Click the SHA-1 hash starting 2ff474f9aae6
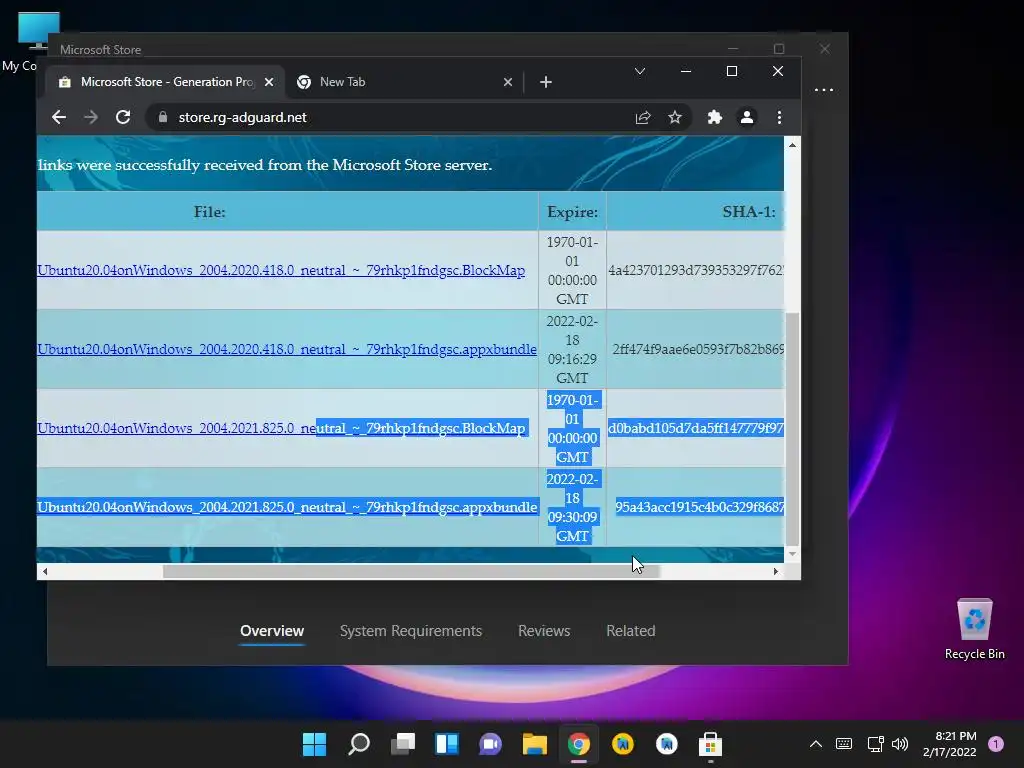The height and width of the screenshot is (768, 1024). click(x=698, y=349)
